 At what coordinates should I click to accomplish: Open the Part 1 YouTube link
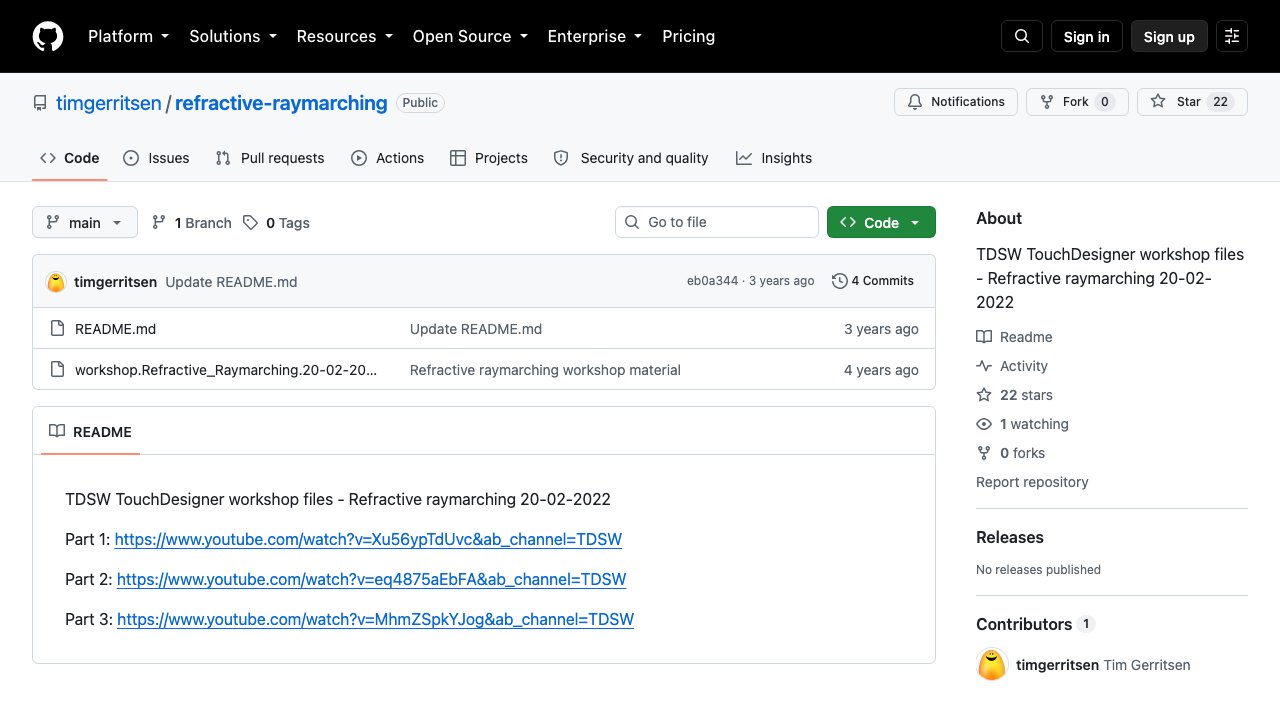pyautogui.click(x=368, y=540)
